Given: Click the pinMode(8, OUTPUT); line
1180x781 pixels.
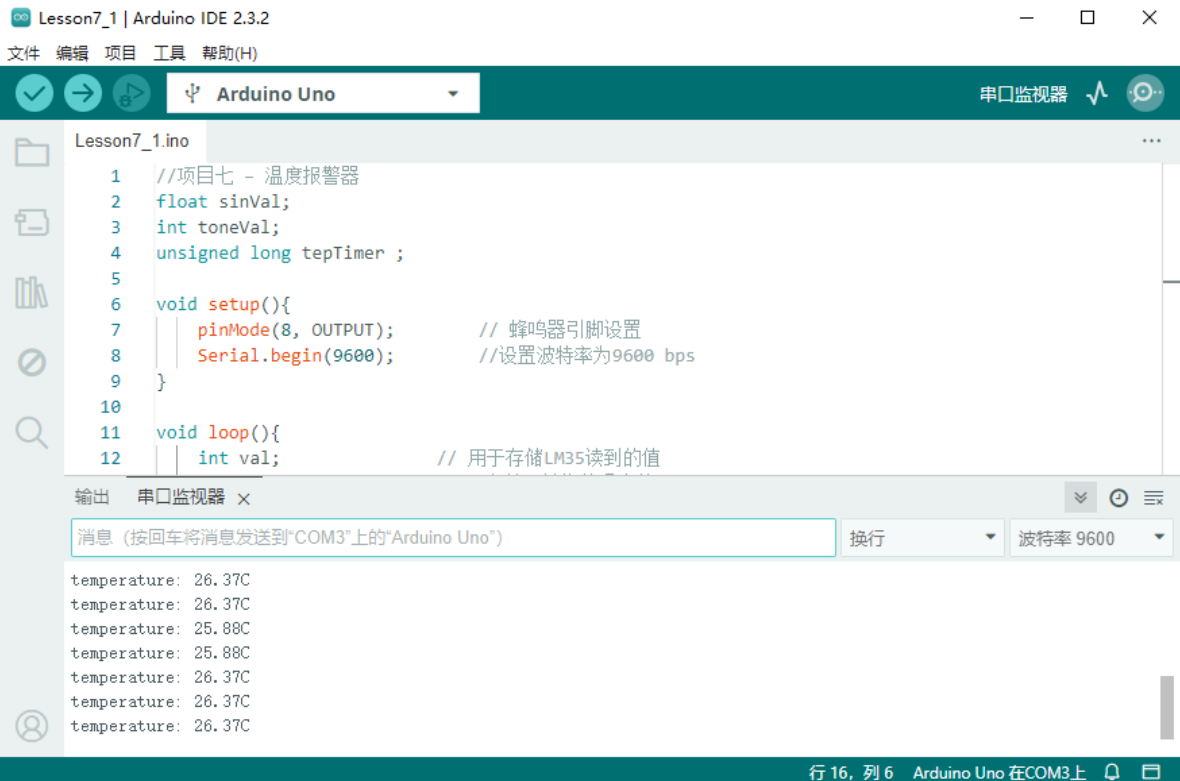Looking at the screenshot, I should 295,330.
